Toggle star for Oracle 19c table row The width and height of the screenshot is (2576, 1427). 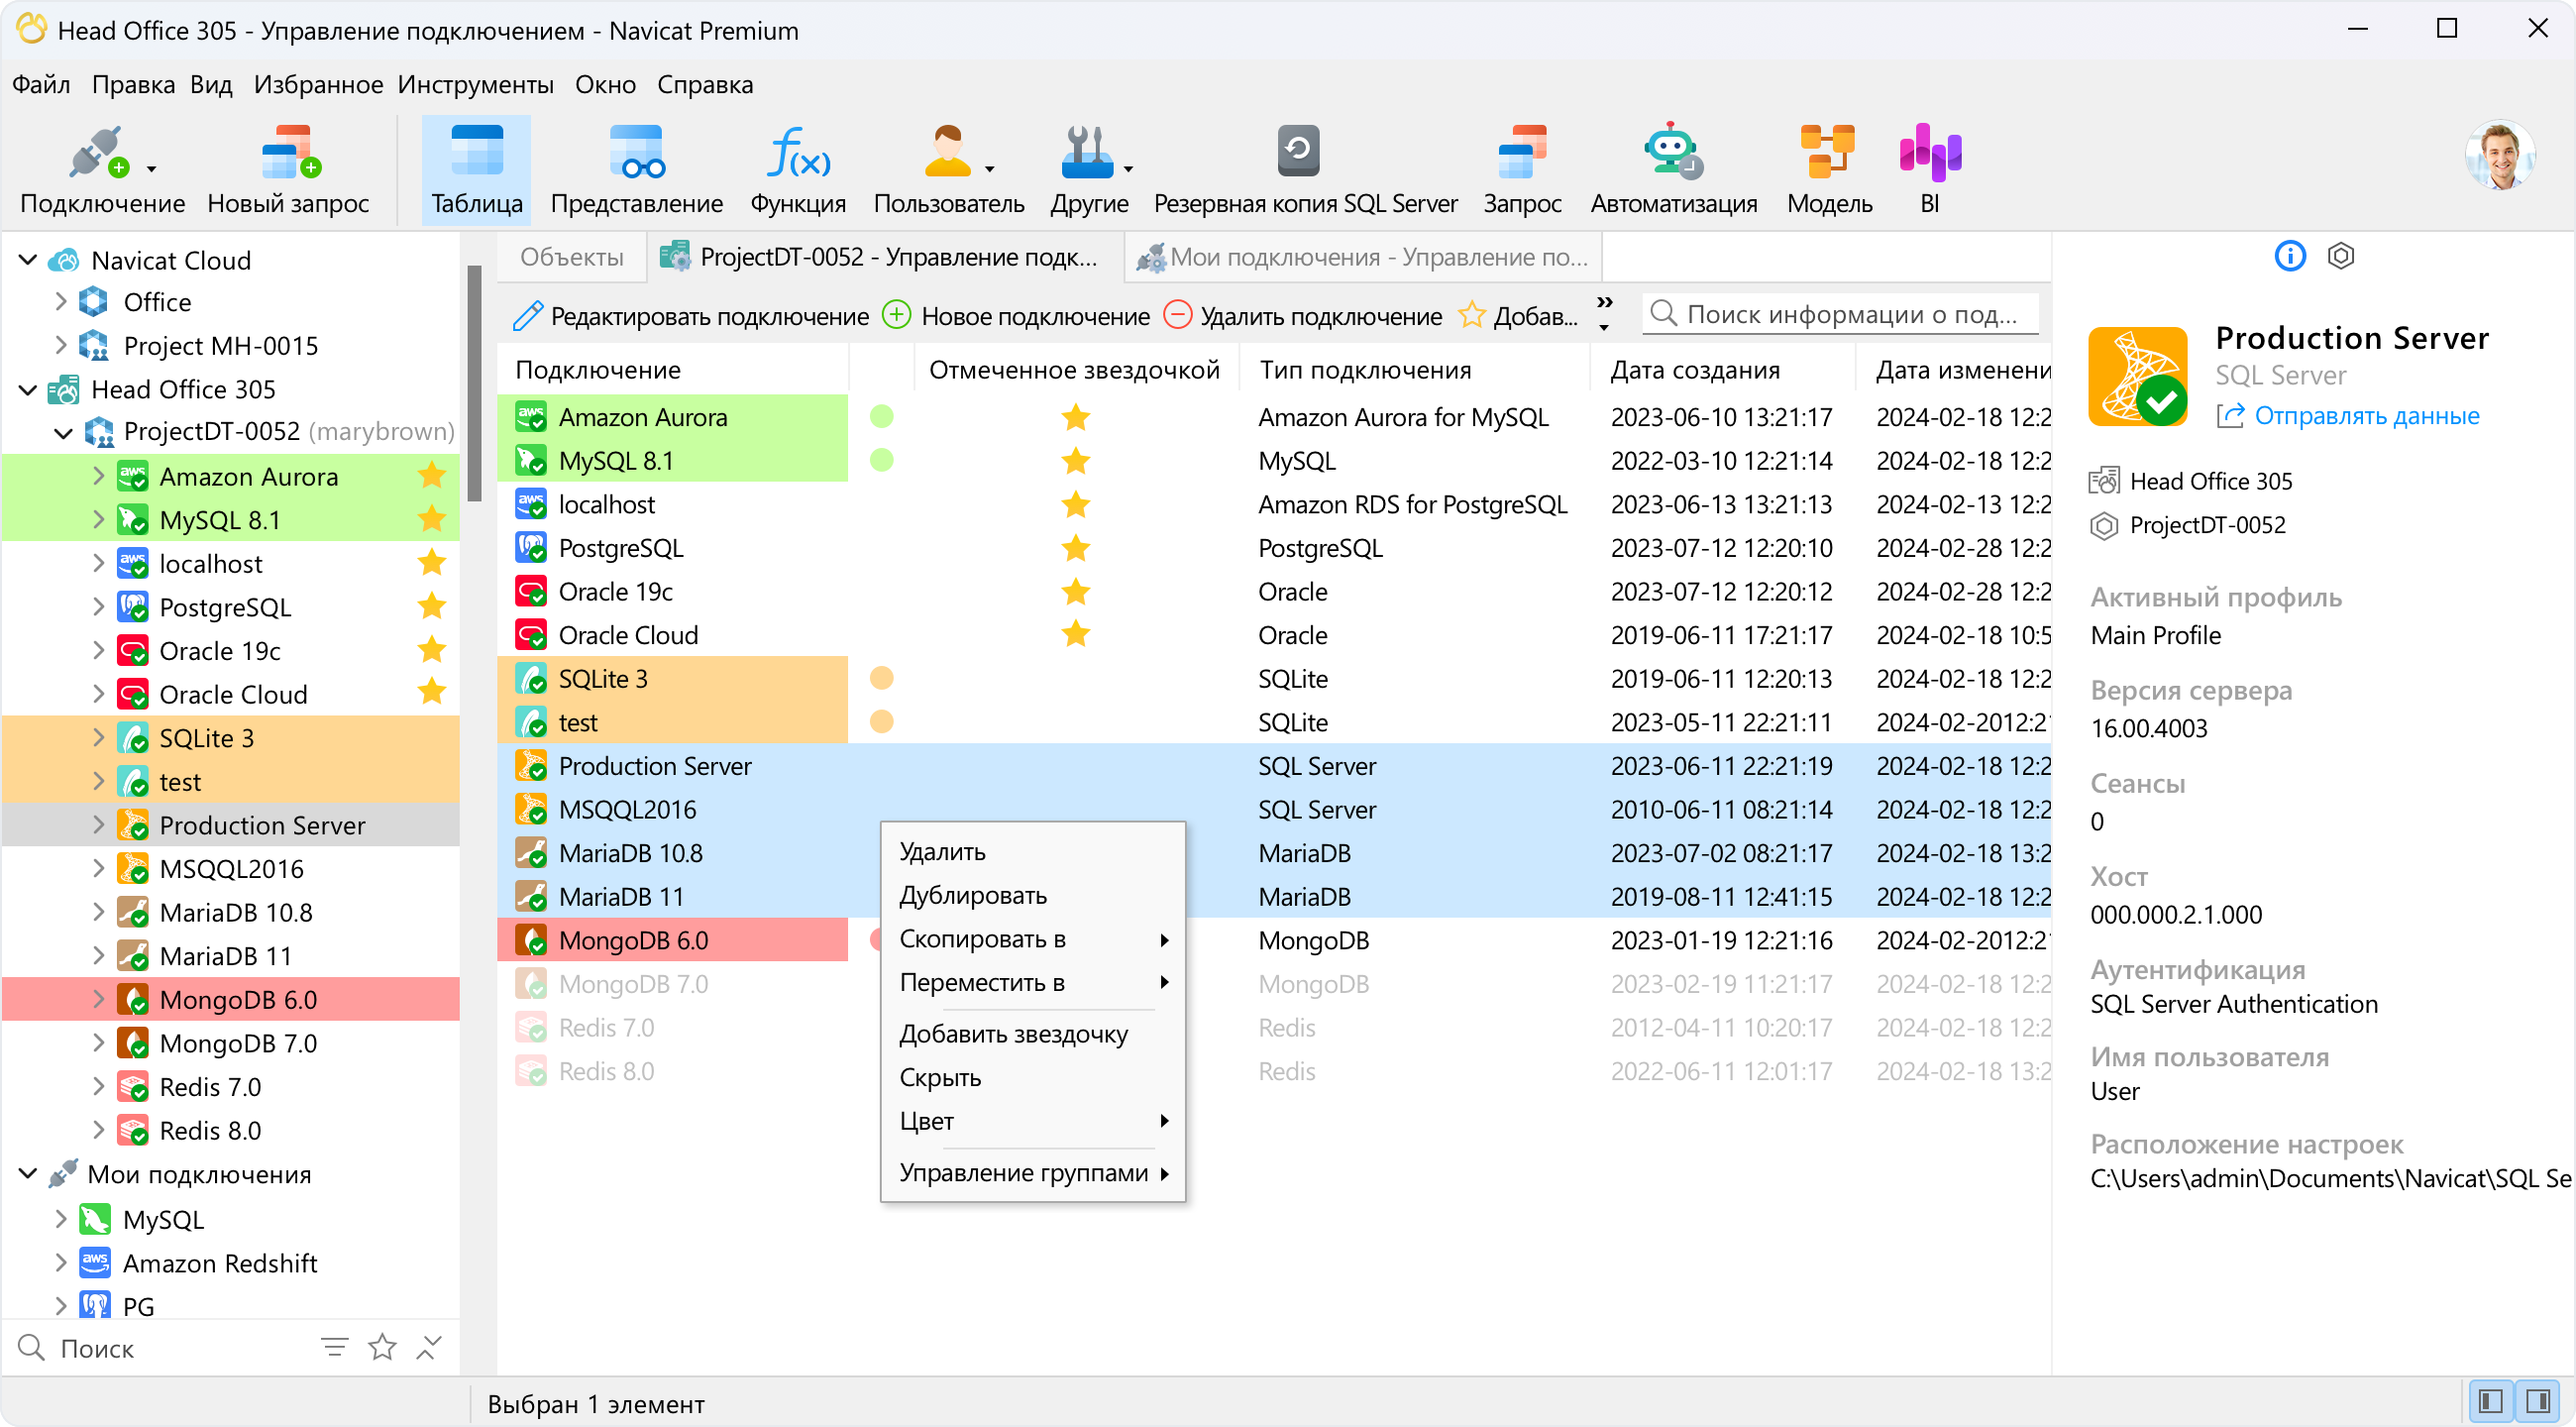pos(1076,591)
